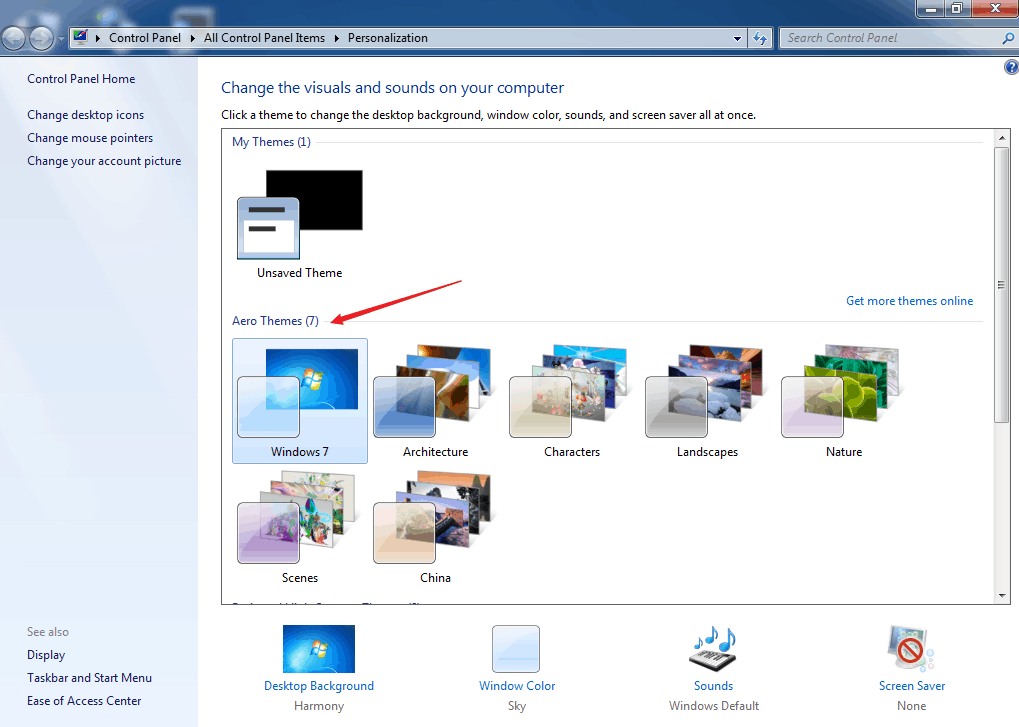Viewport: 1019px width, 727px height.
Task: Click the Help question mark icon
Action: (x=1011, y=67)
